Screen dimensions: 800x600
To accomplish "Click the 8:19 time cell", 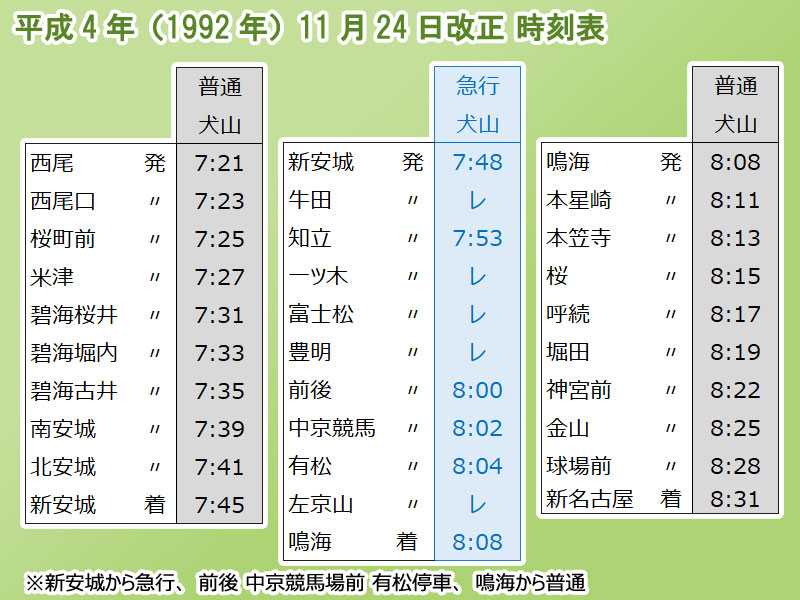I will [735, 352].
